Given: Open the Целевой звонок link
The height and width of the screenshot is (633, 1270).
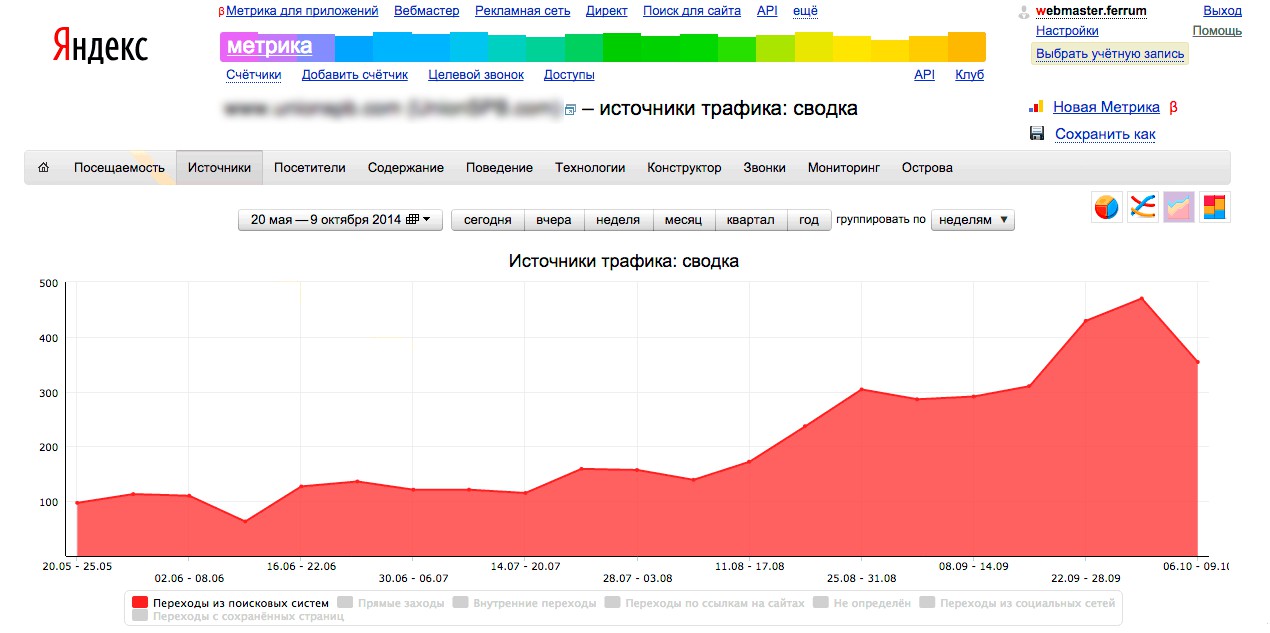Looking at the screenshot, I should click(476, 75).
